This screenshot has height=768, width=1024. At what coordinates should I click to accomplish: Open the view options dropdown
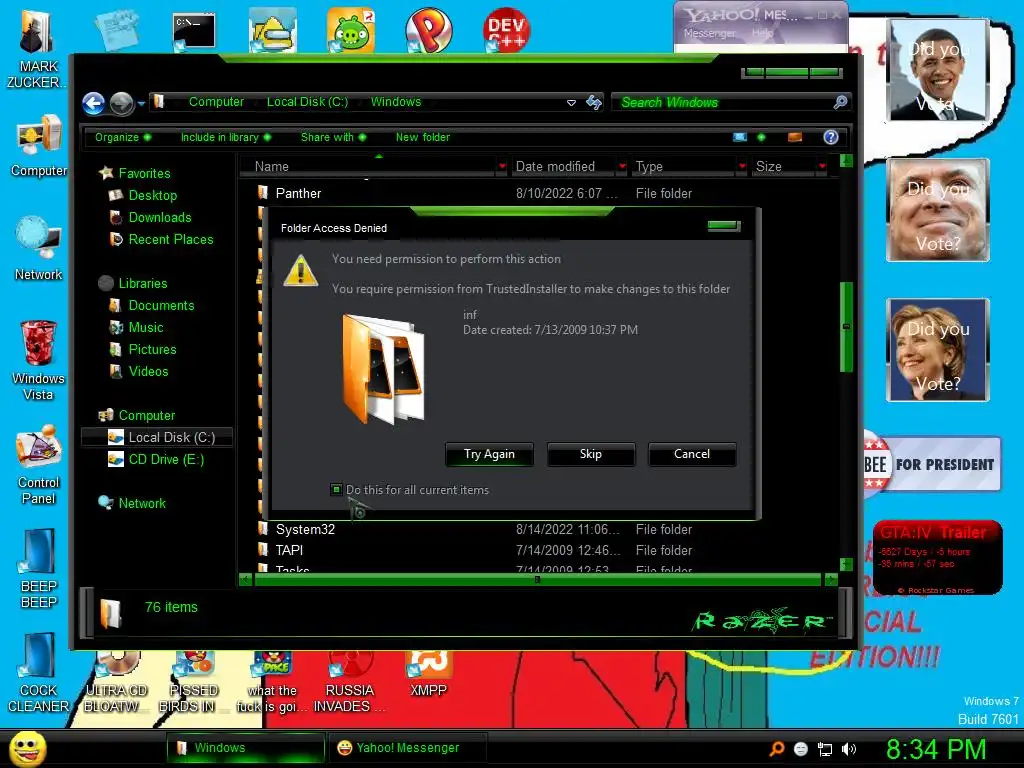click(761, 137)
